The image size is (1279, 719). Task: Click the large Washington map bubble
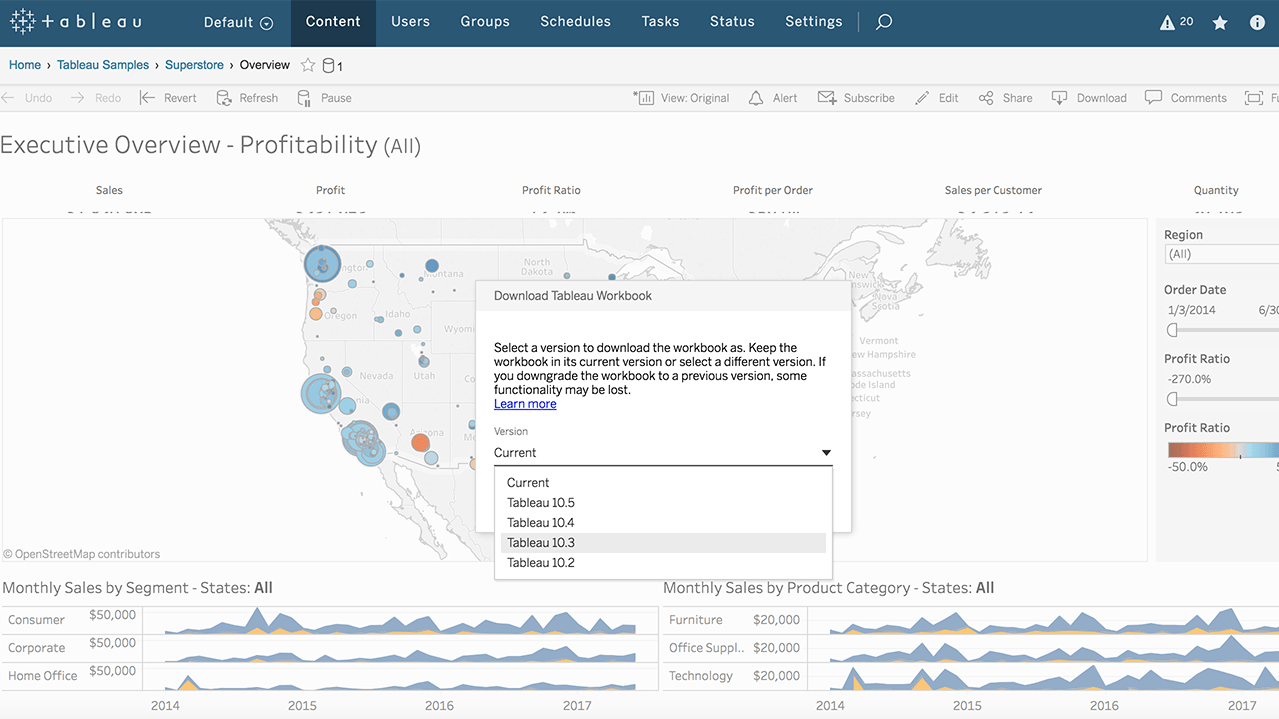click(322, 264)
